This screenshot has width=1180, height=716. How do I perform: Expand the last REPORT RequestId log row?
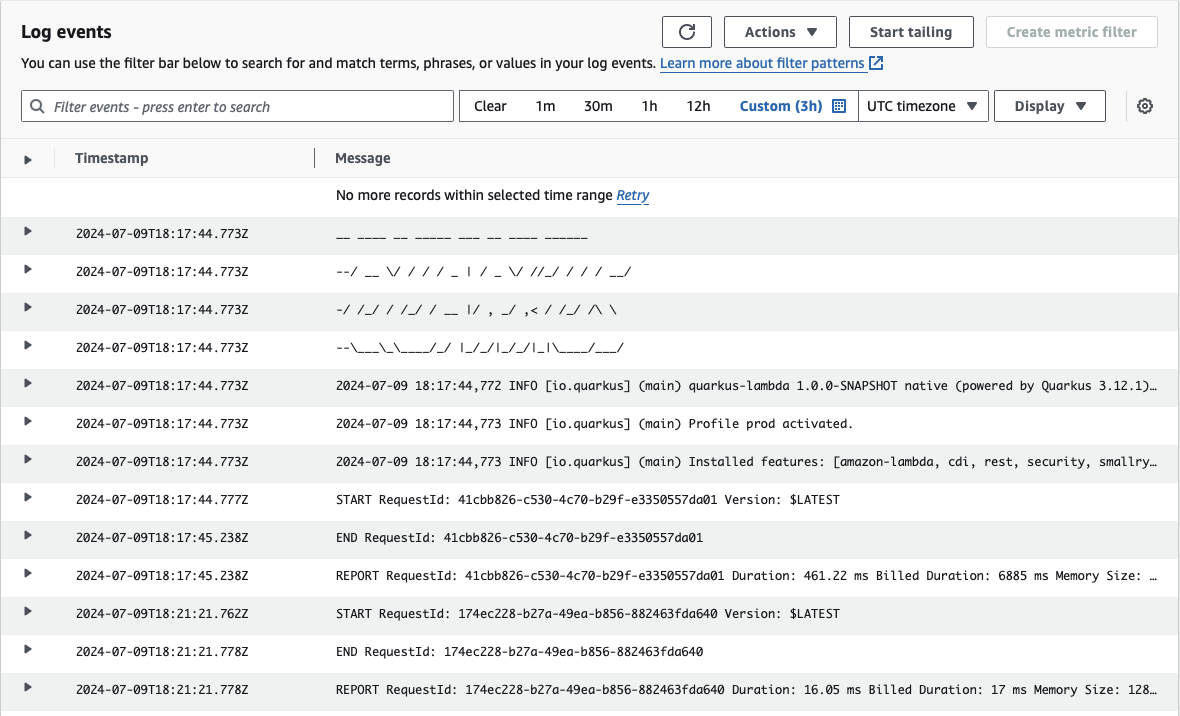[27, 689]
